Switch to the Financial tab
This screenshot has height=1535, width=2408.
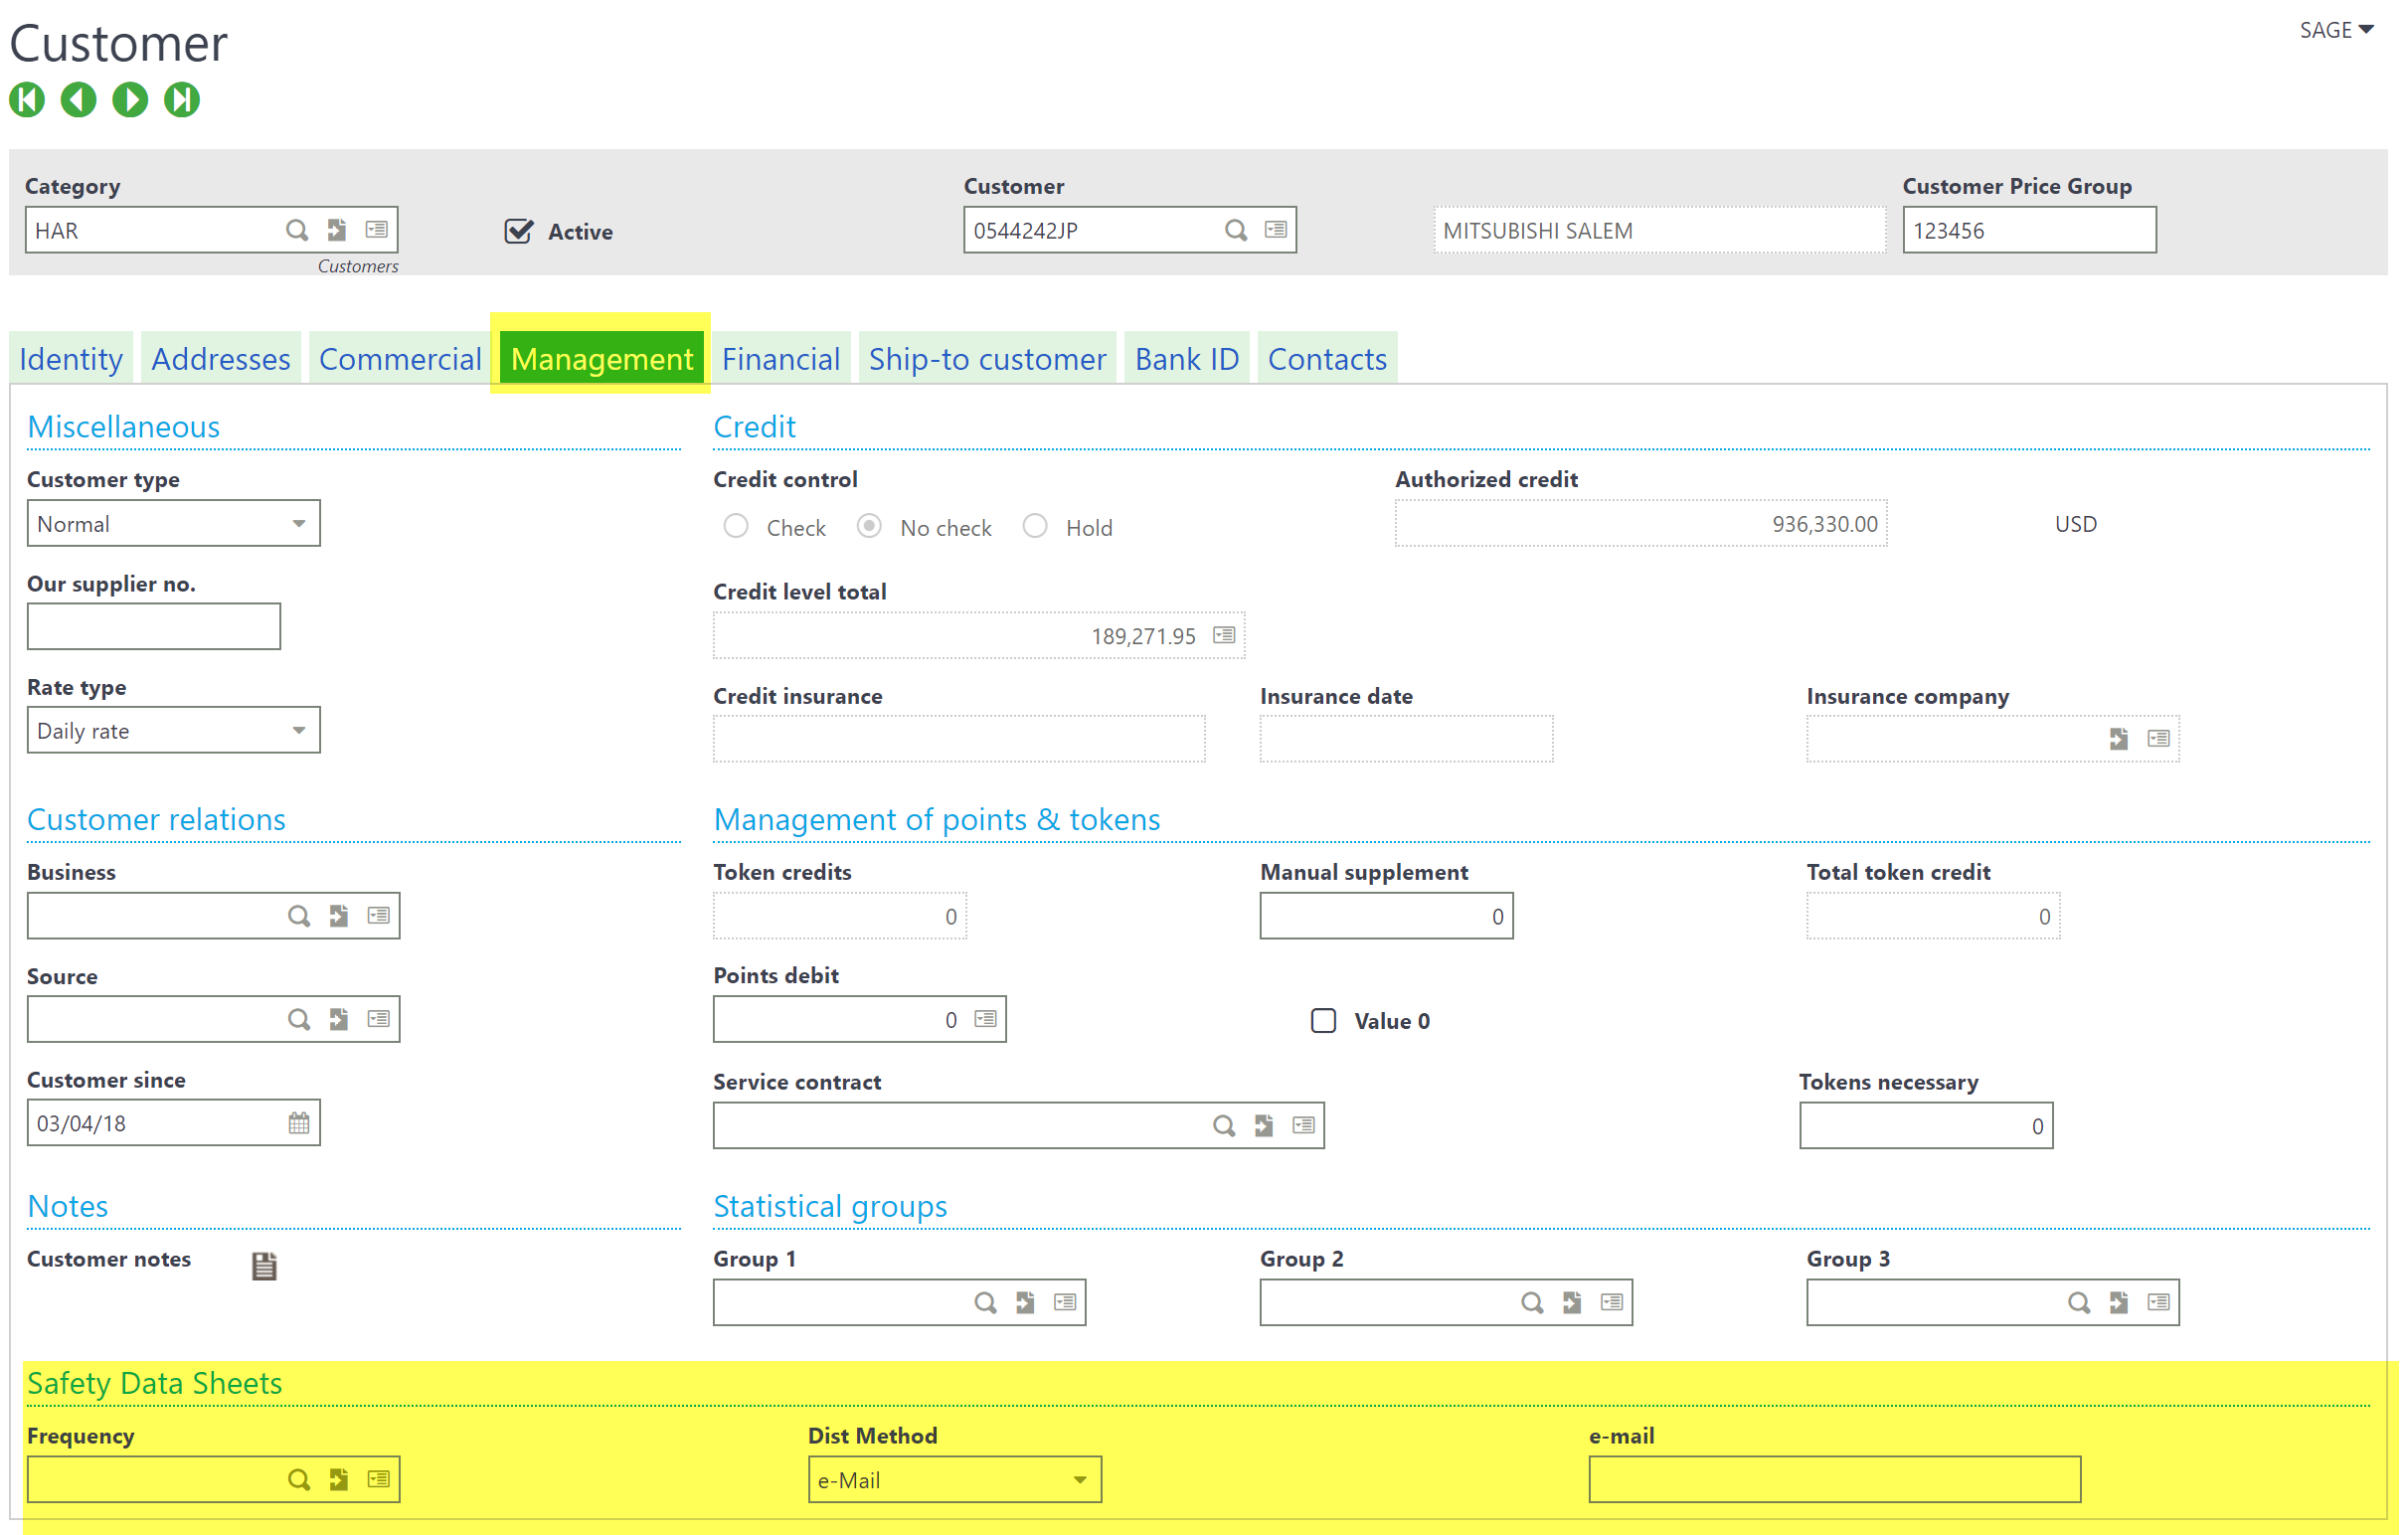pyautogui.click(x=780, y=359)
